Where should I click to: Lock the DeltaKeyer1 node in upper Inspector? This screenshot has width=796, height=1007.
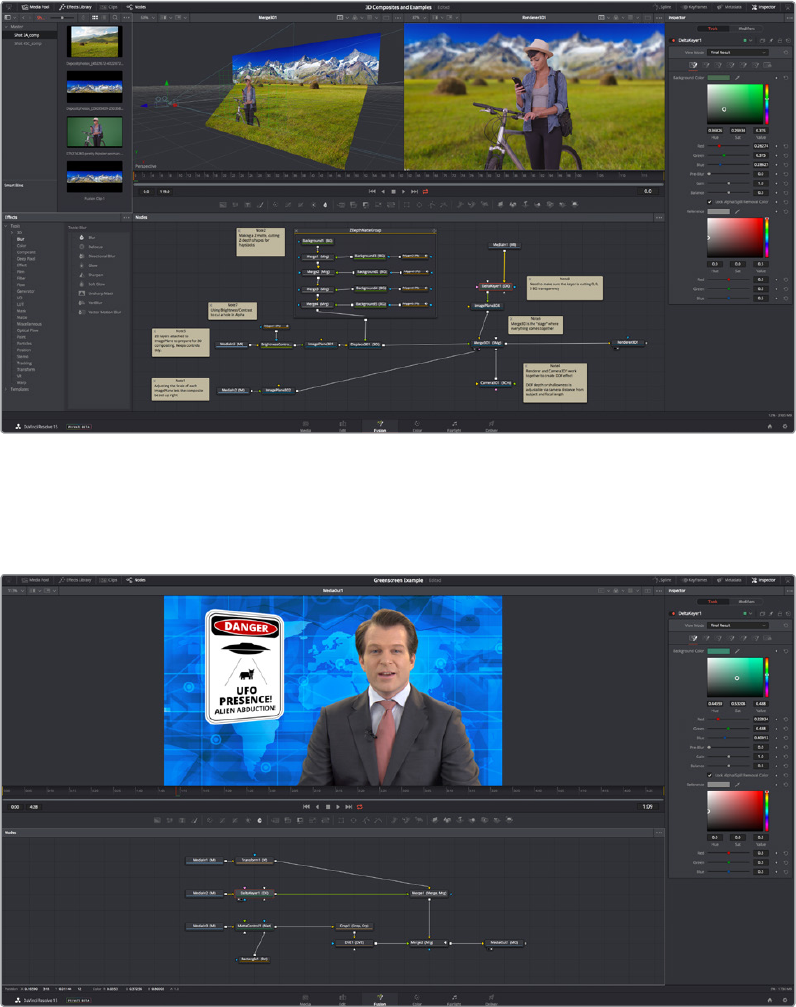780,40
